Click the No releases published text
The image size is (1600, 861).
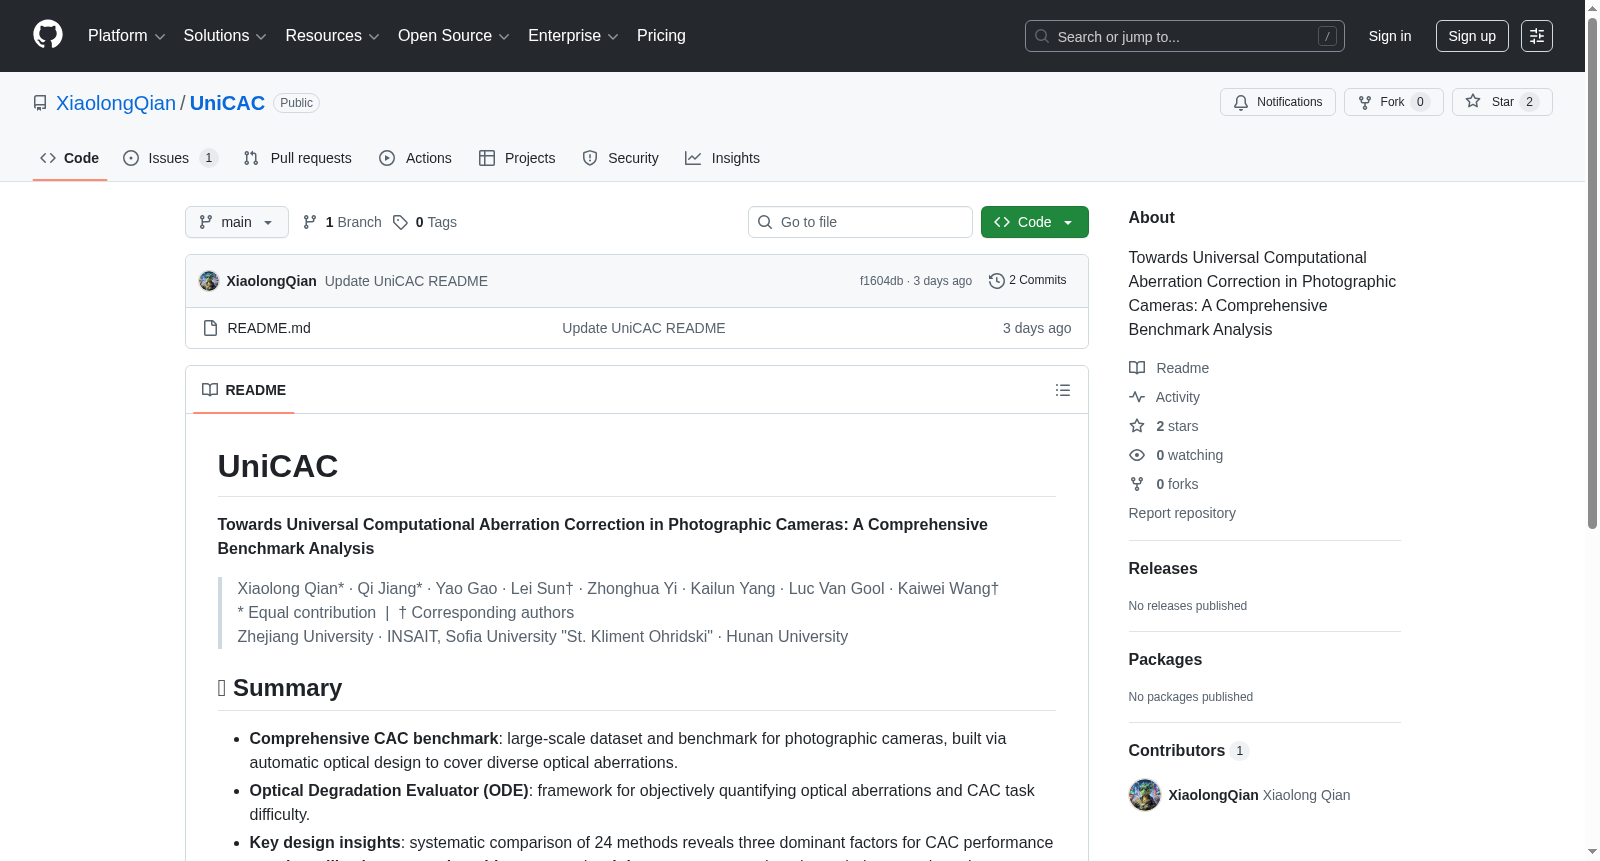1188,606
